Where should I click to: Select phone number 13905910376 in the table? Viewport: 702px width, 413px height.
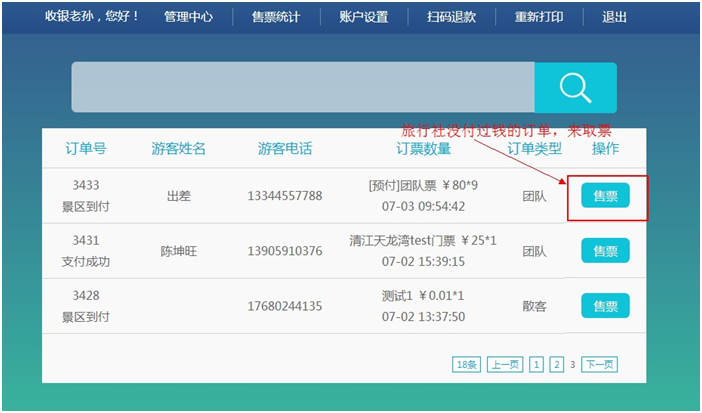click(284, 251)
